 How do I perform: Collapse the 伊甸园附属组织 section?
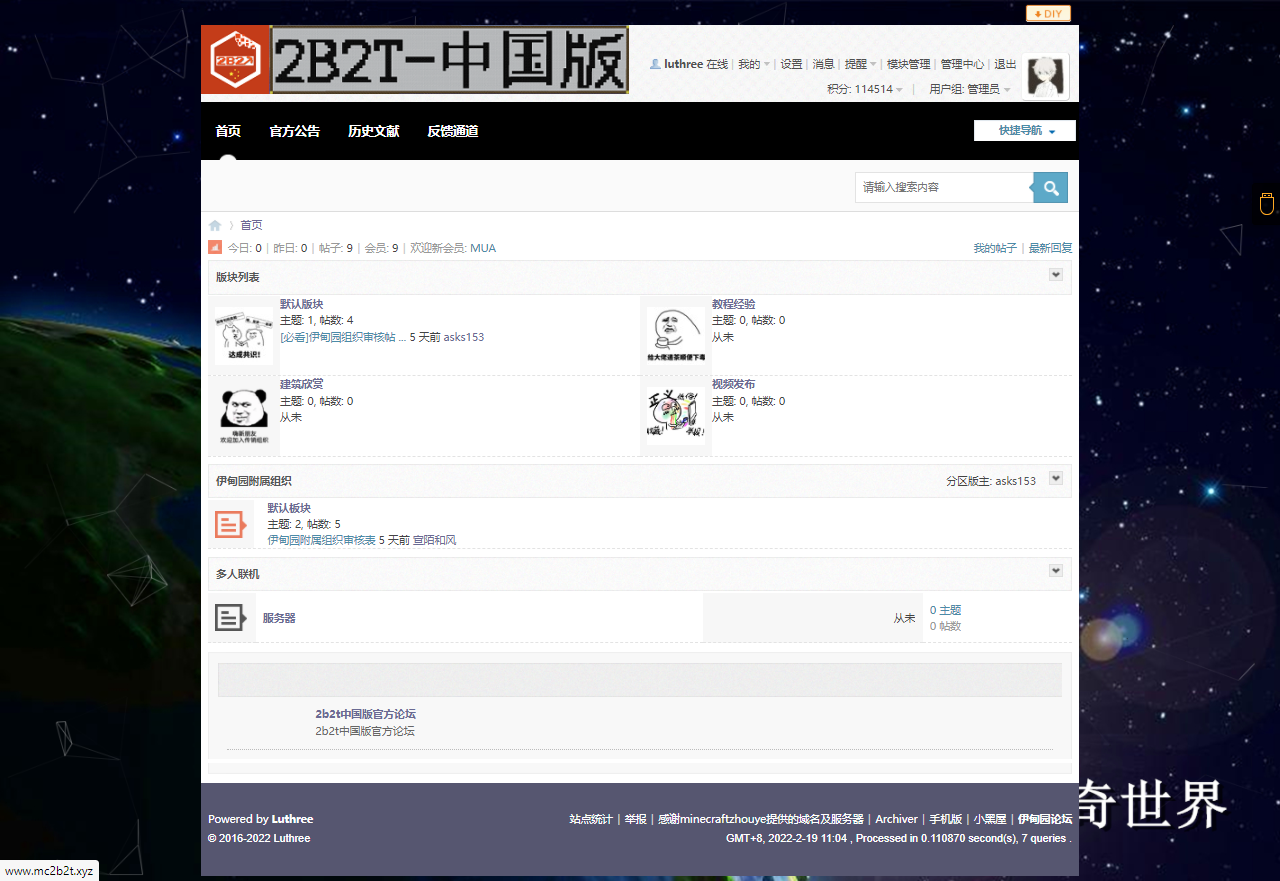(1055, 478)
